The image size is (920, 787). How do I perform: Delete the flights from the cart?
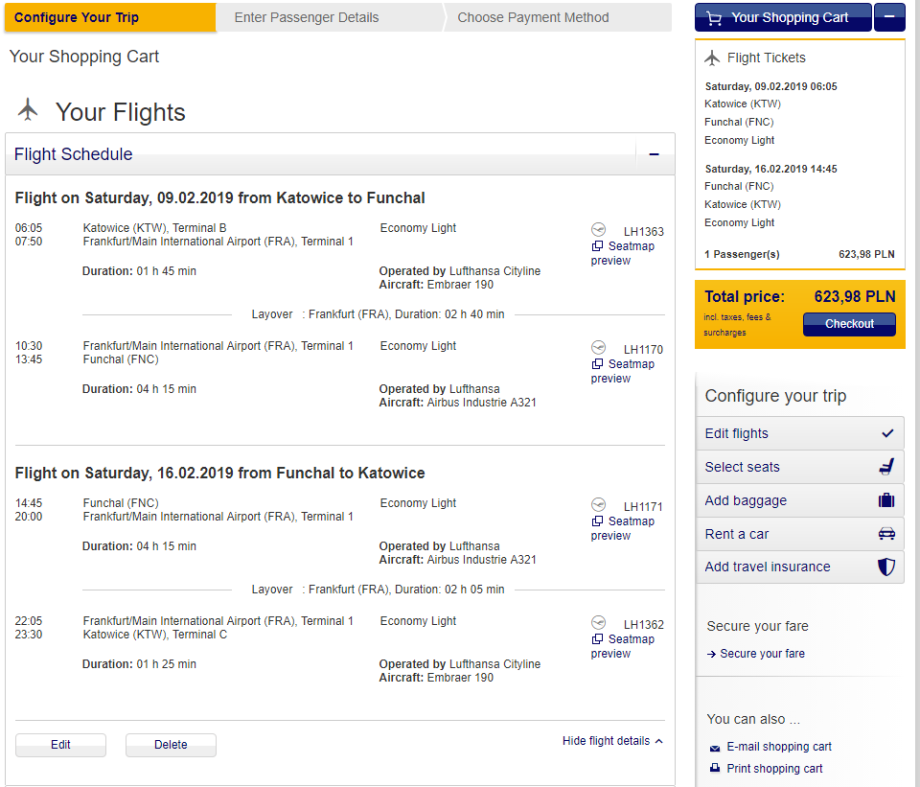(x=170, y=745)
